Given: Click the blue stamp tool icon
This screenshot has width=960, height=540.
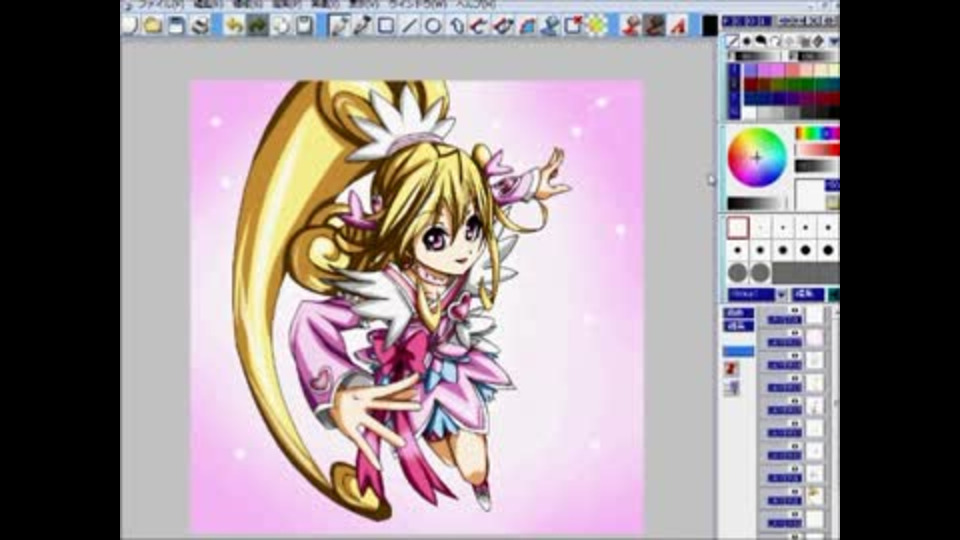Looking at the screenshot, I should [x=549, y=25].
